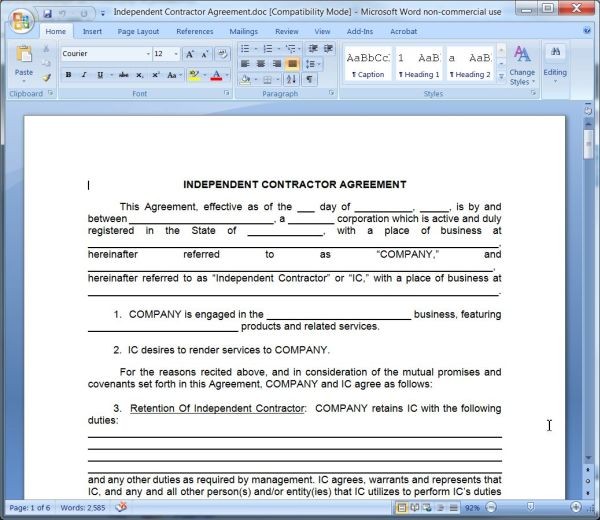The image size is (600, 520).
Task: Switch to Insert tab
Action: tap(92, 31)
